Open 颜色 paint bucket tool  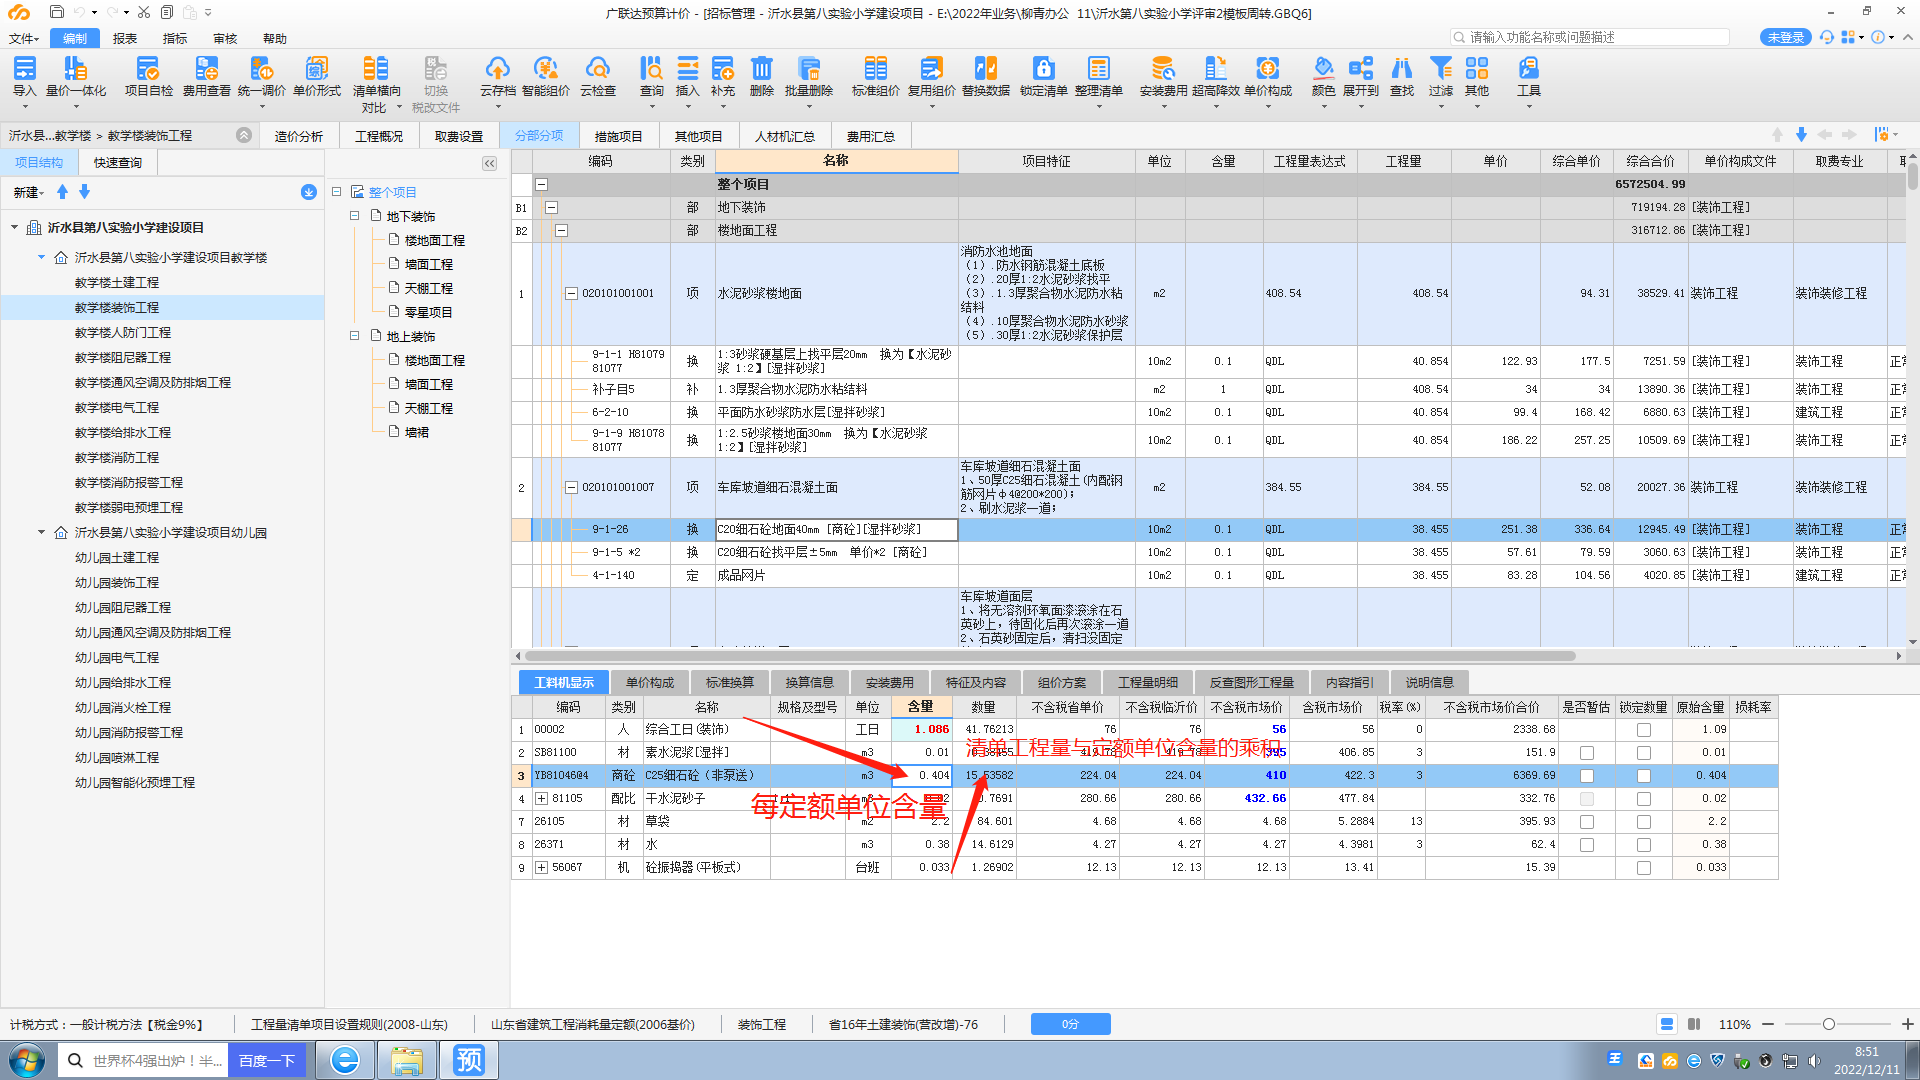pyautogui.click(x=1323, y=76)
